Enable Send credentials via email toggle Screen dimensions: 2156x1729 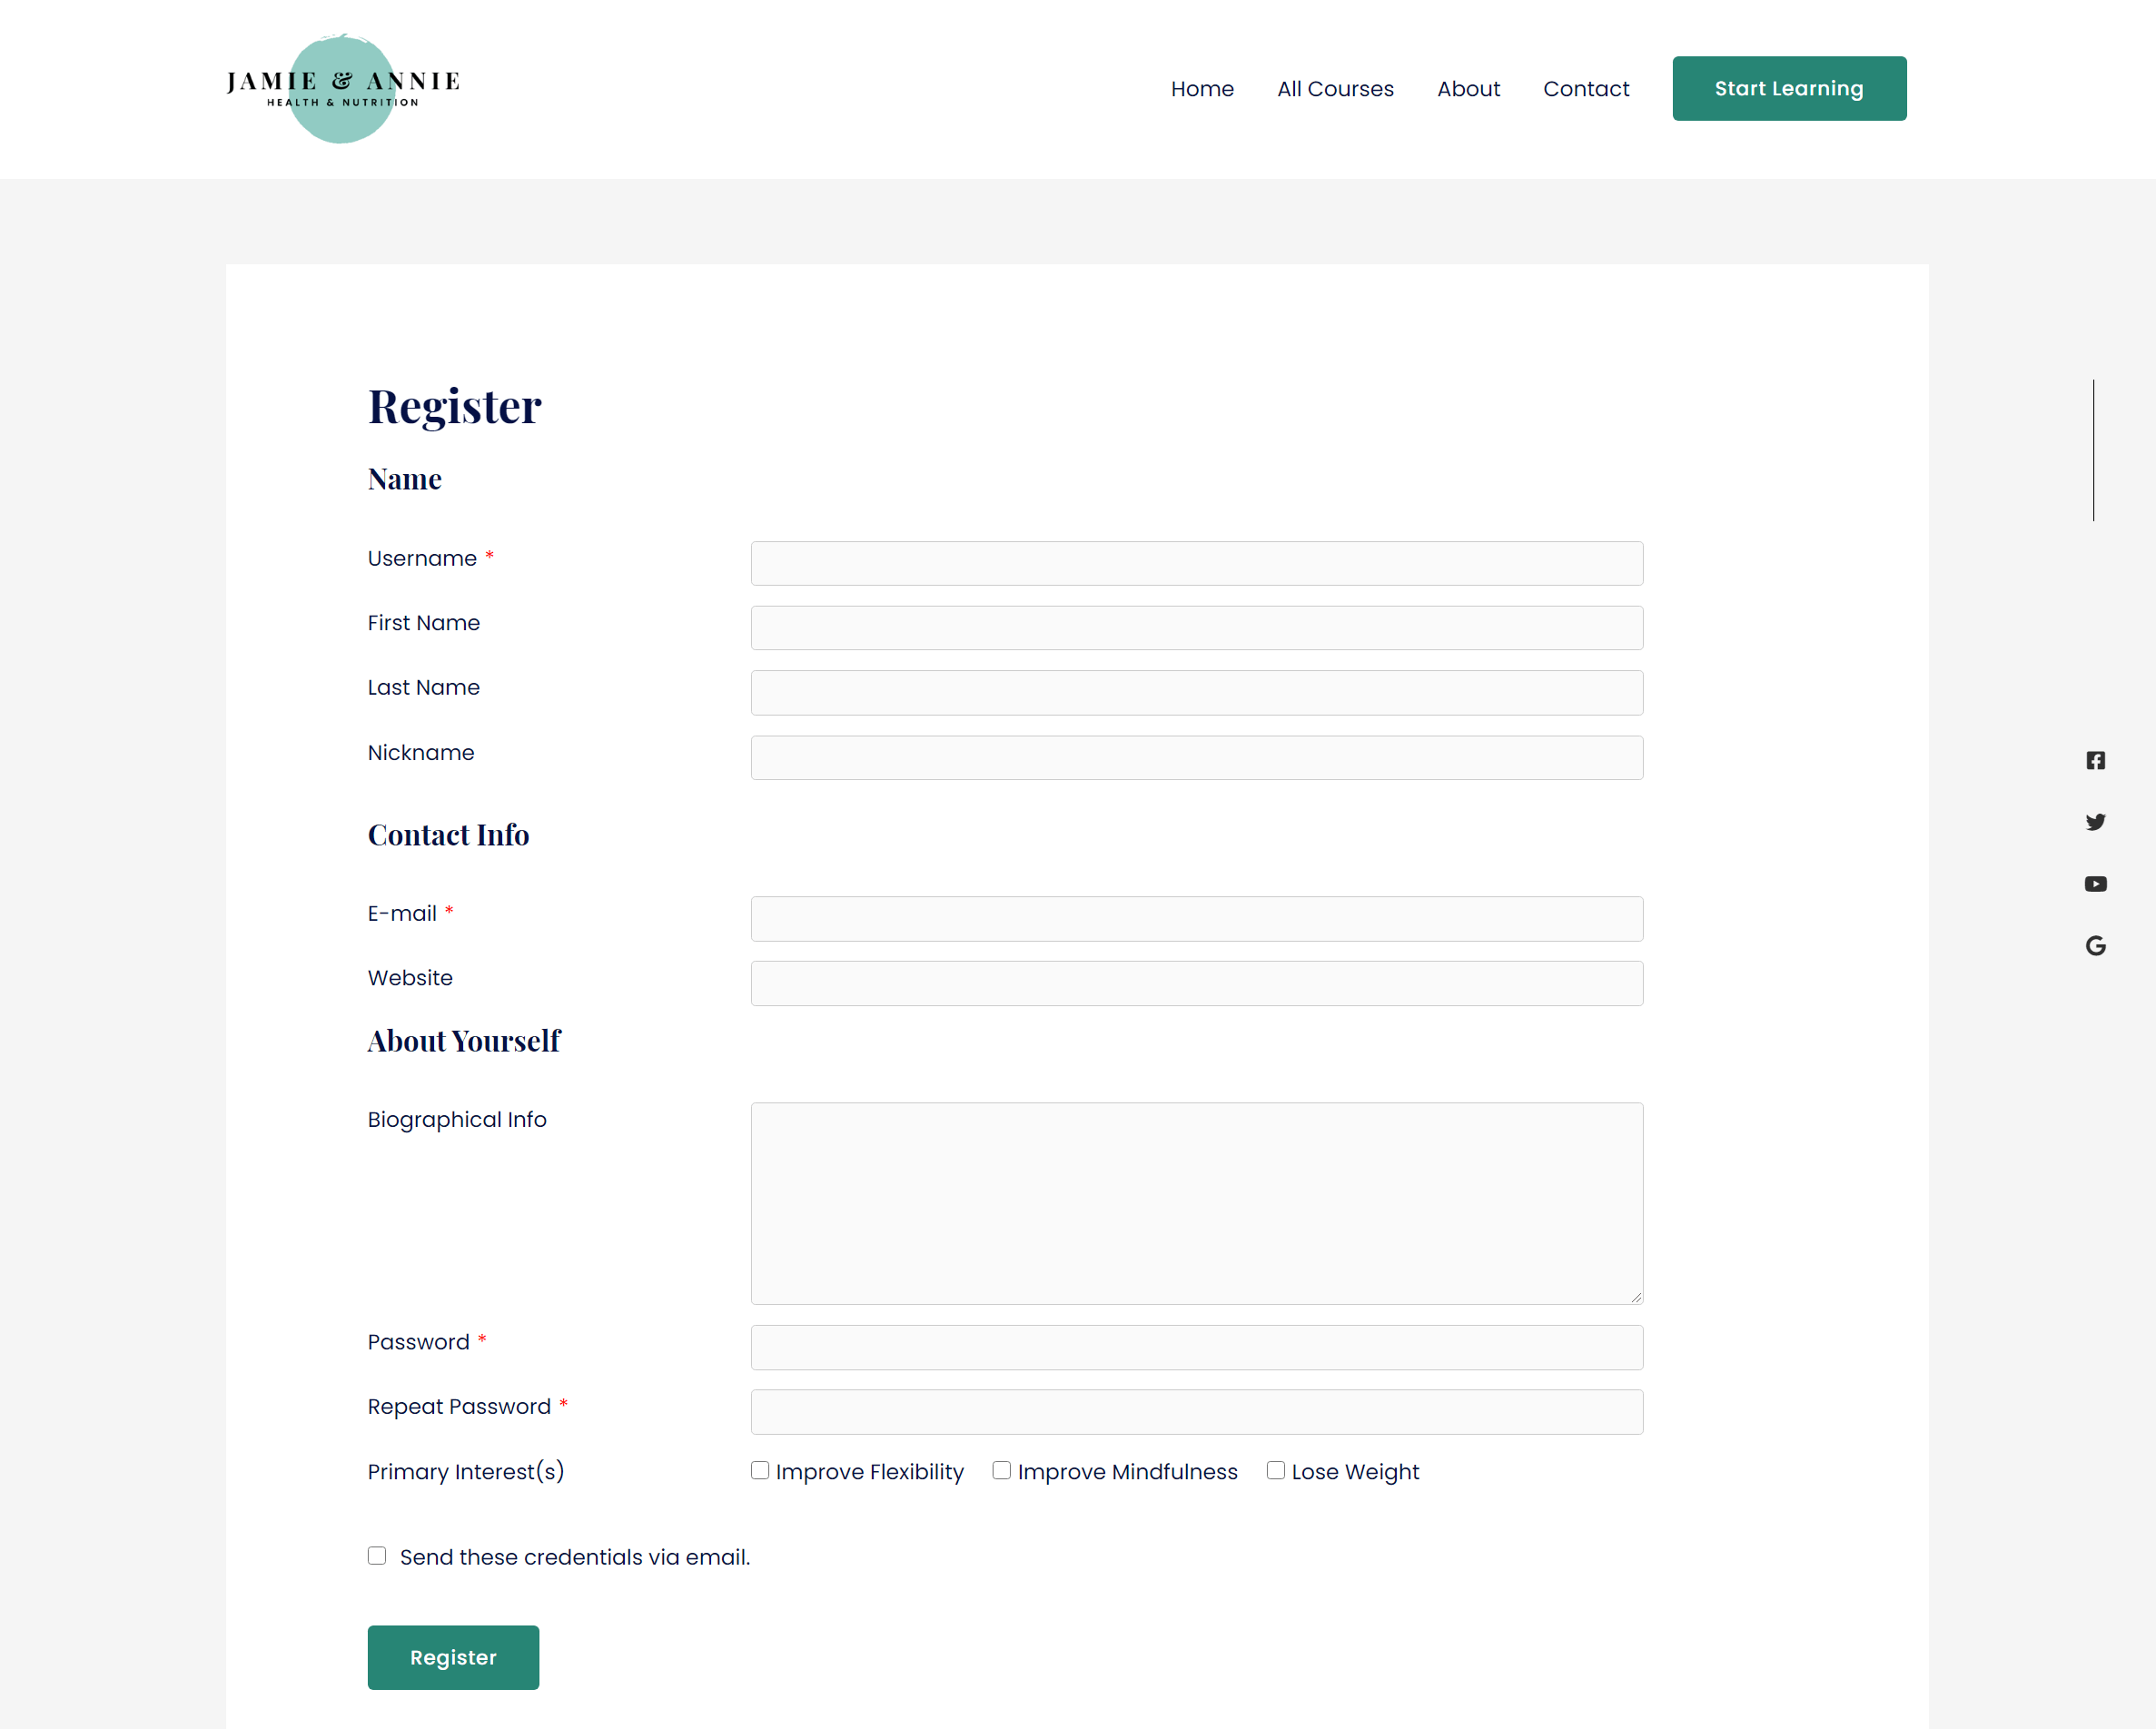coord(376,1555)
